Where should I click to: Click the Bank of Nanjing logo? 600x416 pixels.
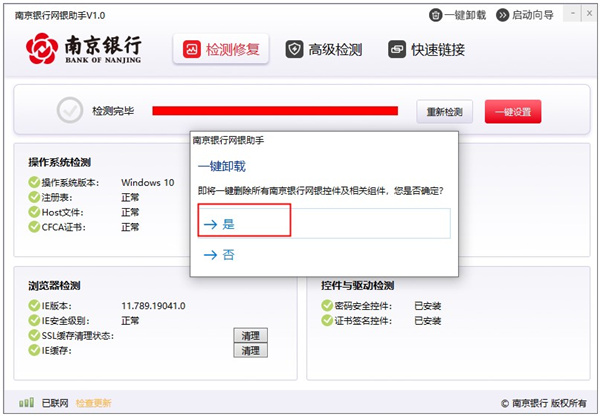83,49
